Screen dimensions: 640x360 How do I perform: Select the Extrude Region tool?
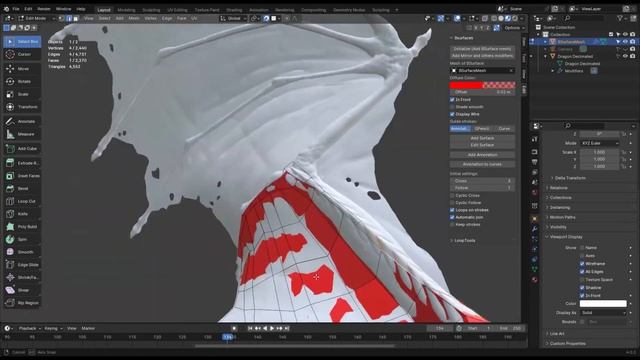click(x=22, y=163)
